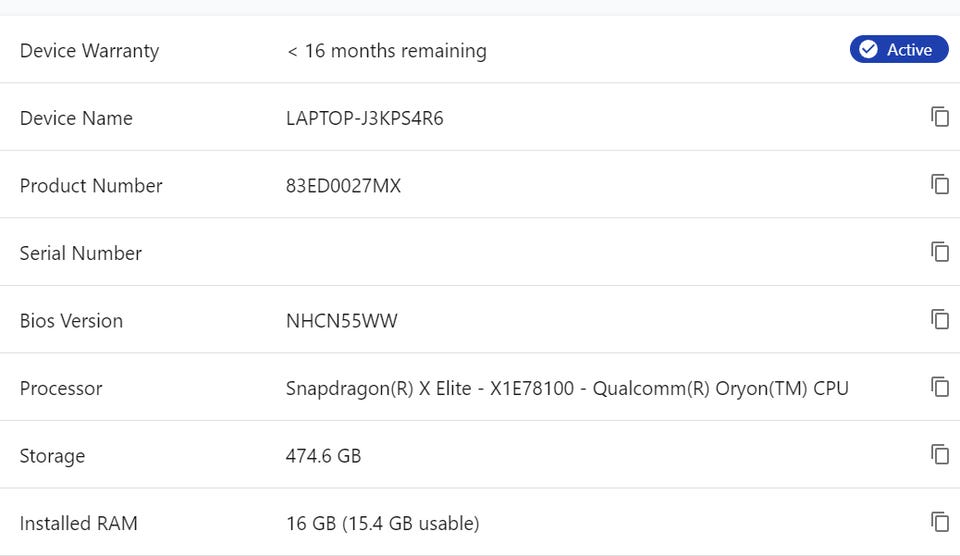Click the Installed RAM row label
The image size is (960, 556).
pyautogui.click(x=79, y=523)
